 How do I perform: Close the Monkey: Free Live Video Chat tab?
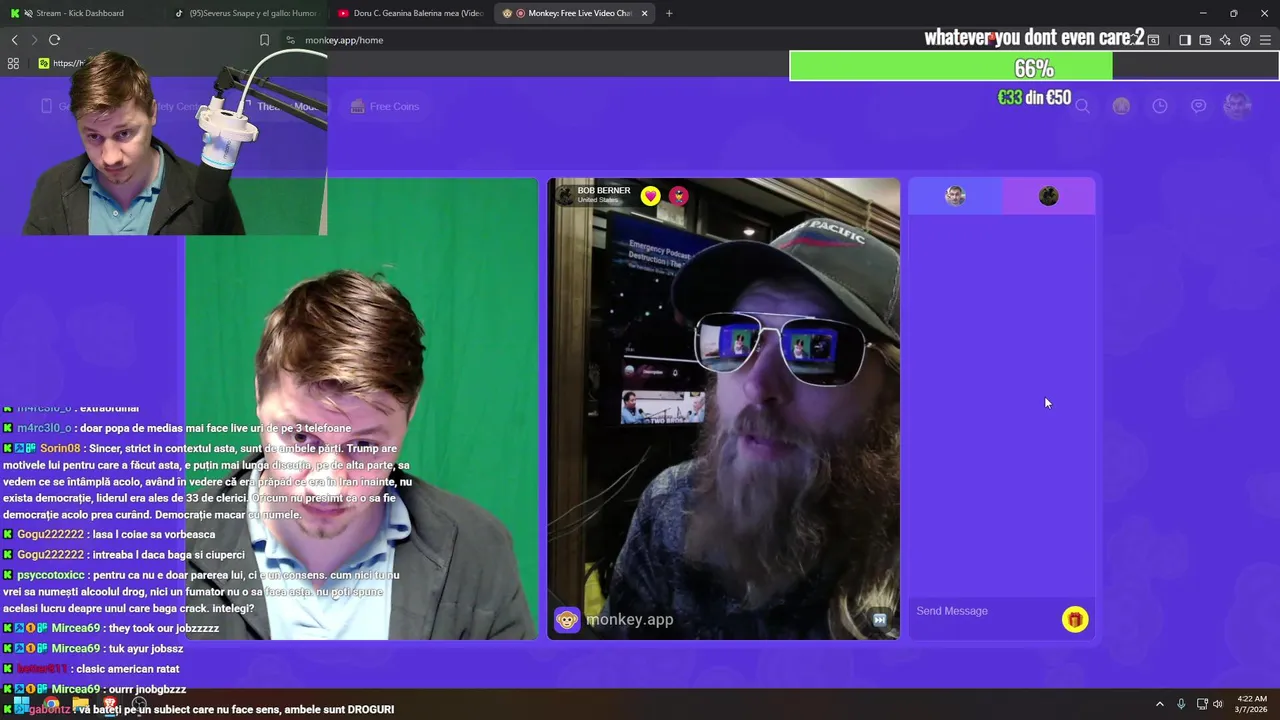click(644, 13)
